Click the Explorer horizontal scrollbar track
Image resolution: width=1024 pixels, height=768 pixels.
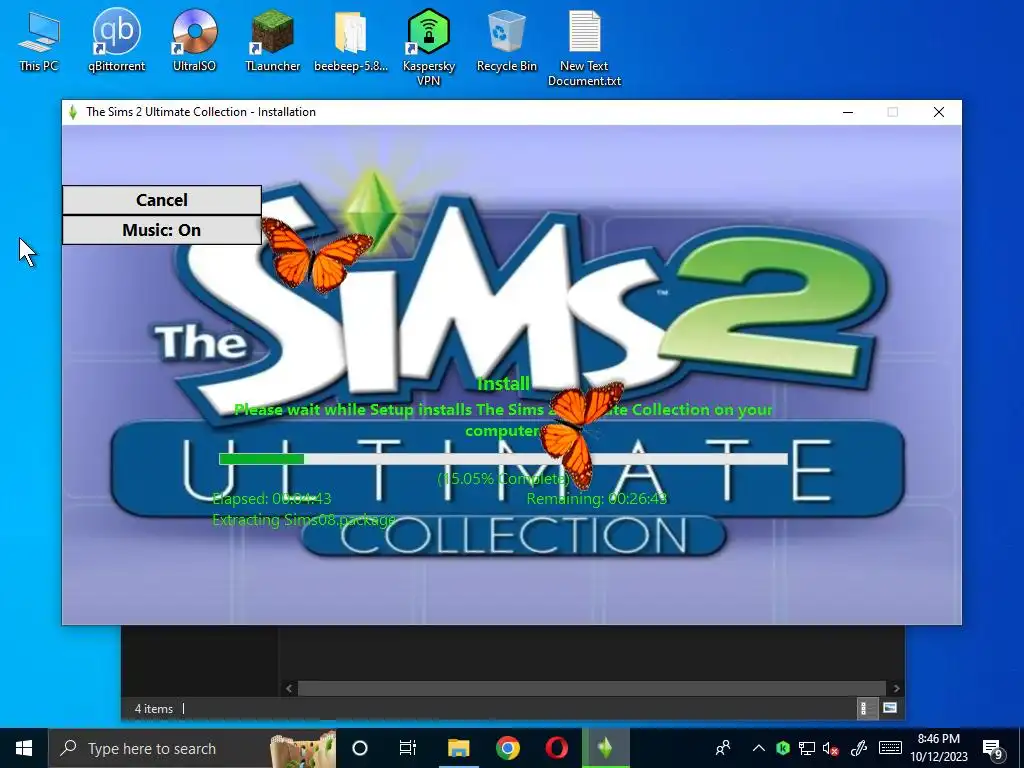pos(592,688)
